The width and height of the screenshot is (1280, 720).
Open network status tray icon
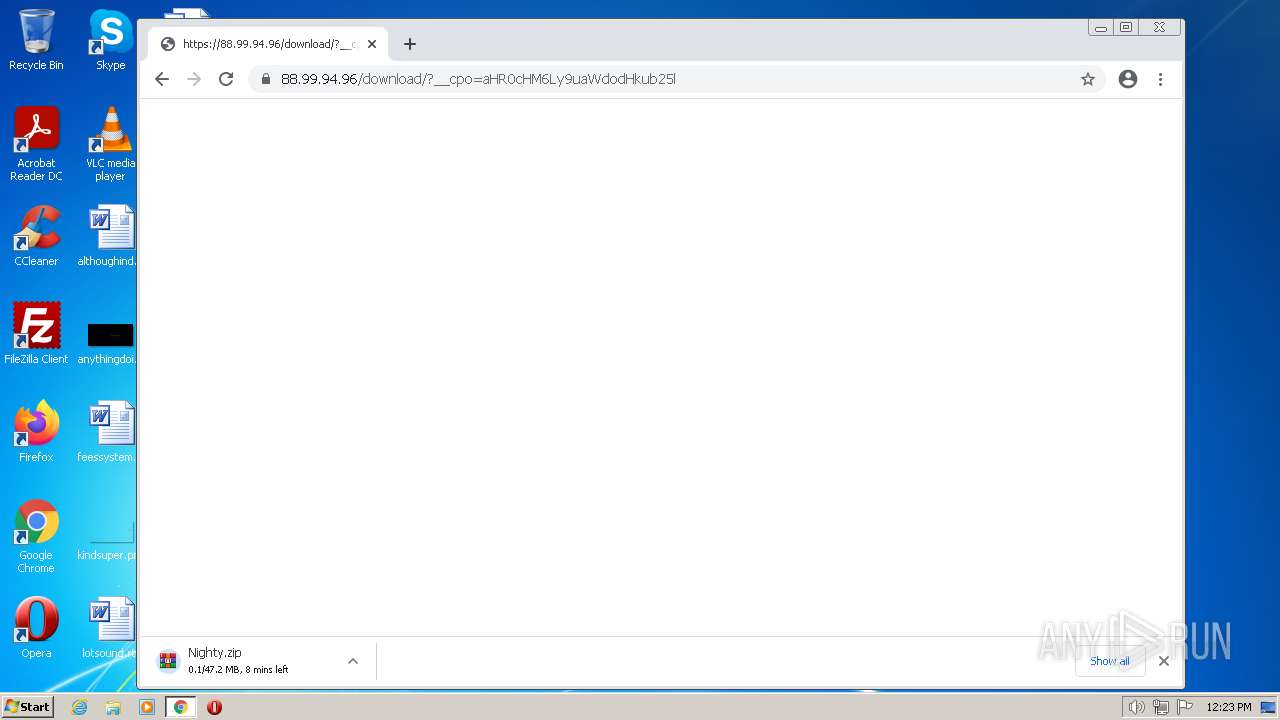[1160, 707]
